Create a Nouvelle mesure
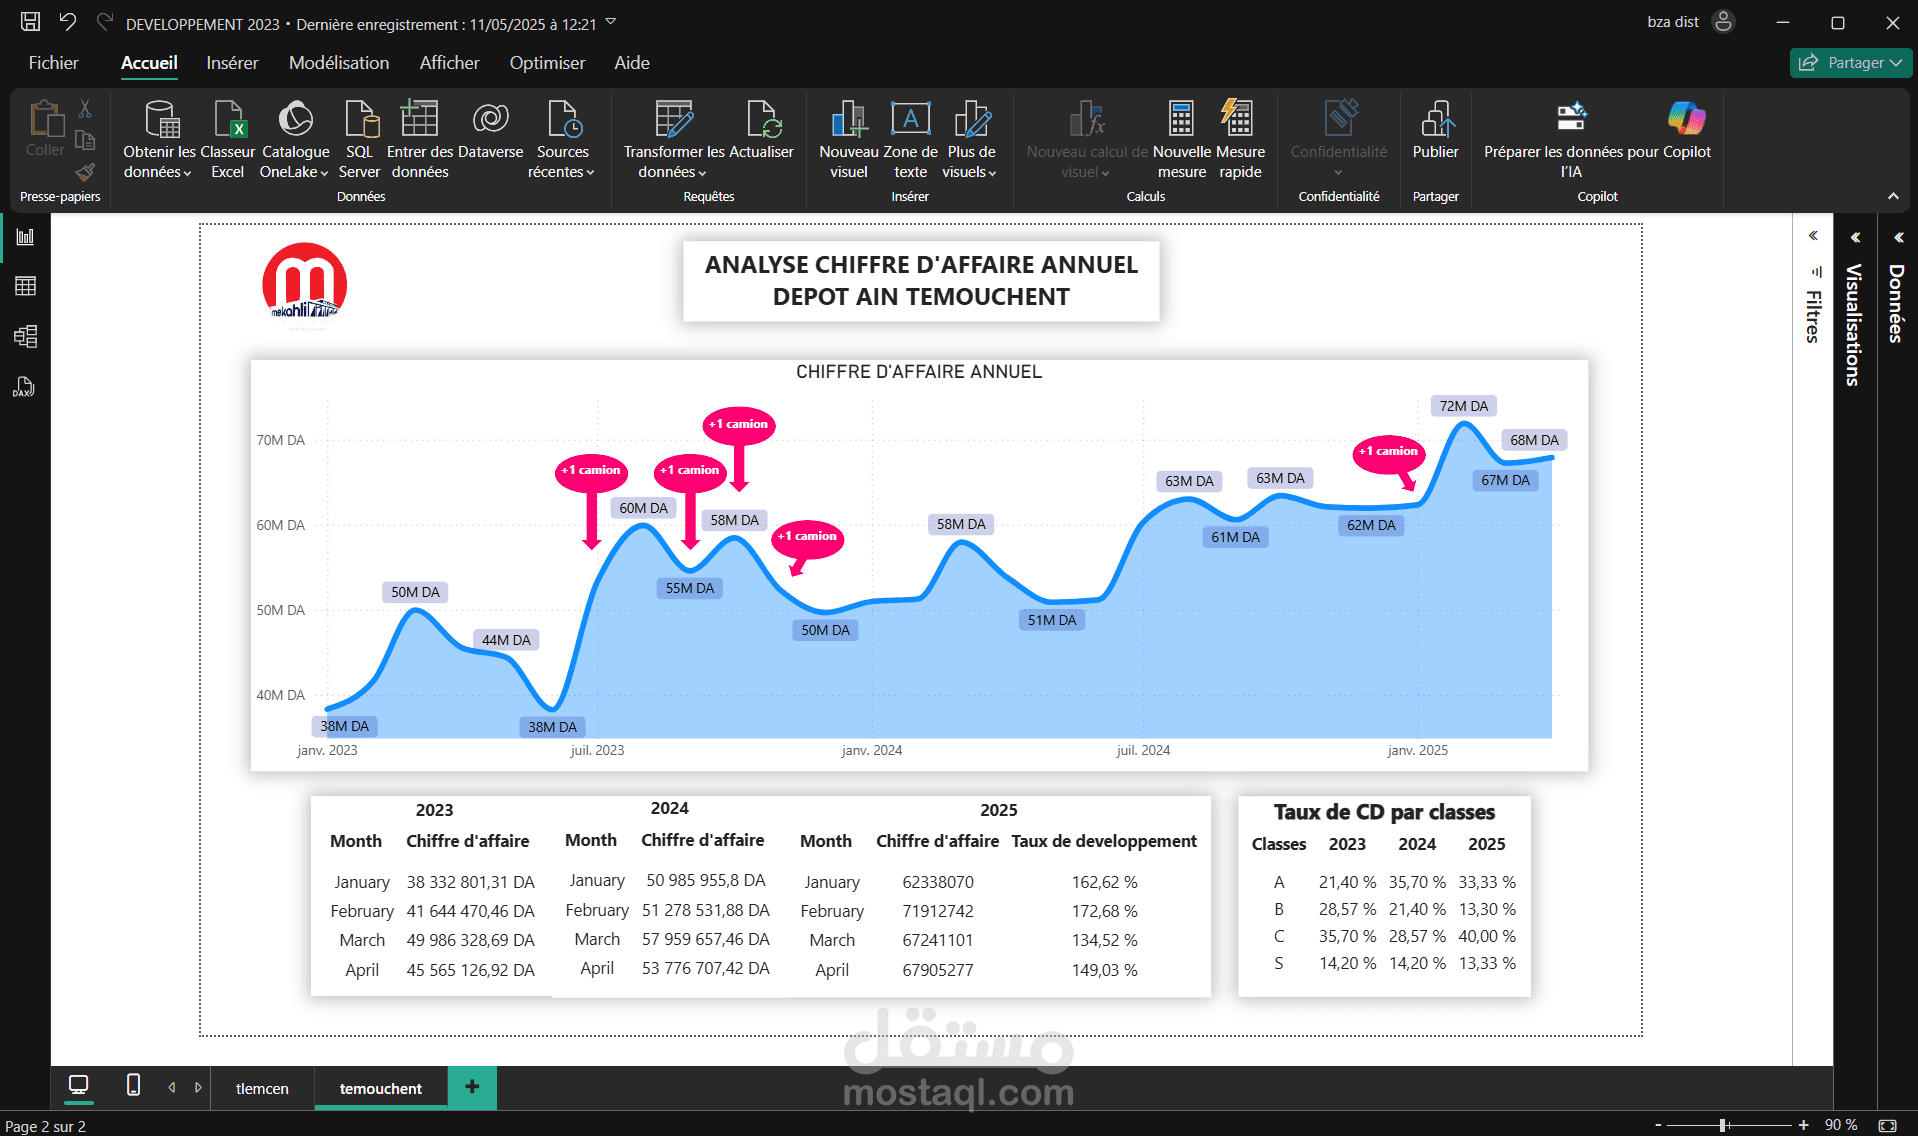Screen dimensions: 1918x1136 1182,140
